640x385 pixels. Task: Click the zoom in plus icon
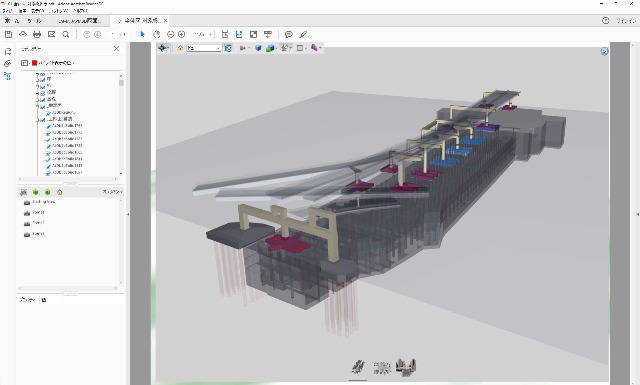[x=182, y=34]
